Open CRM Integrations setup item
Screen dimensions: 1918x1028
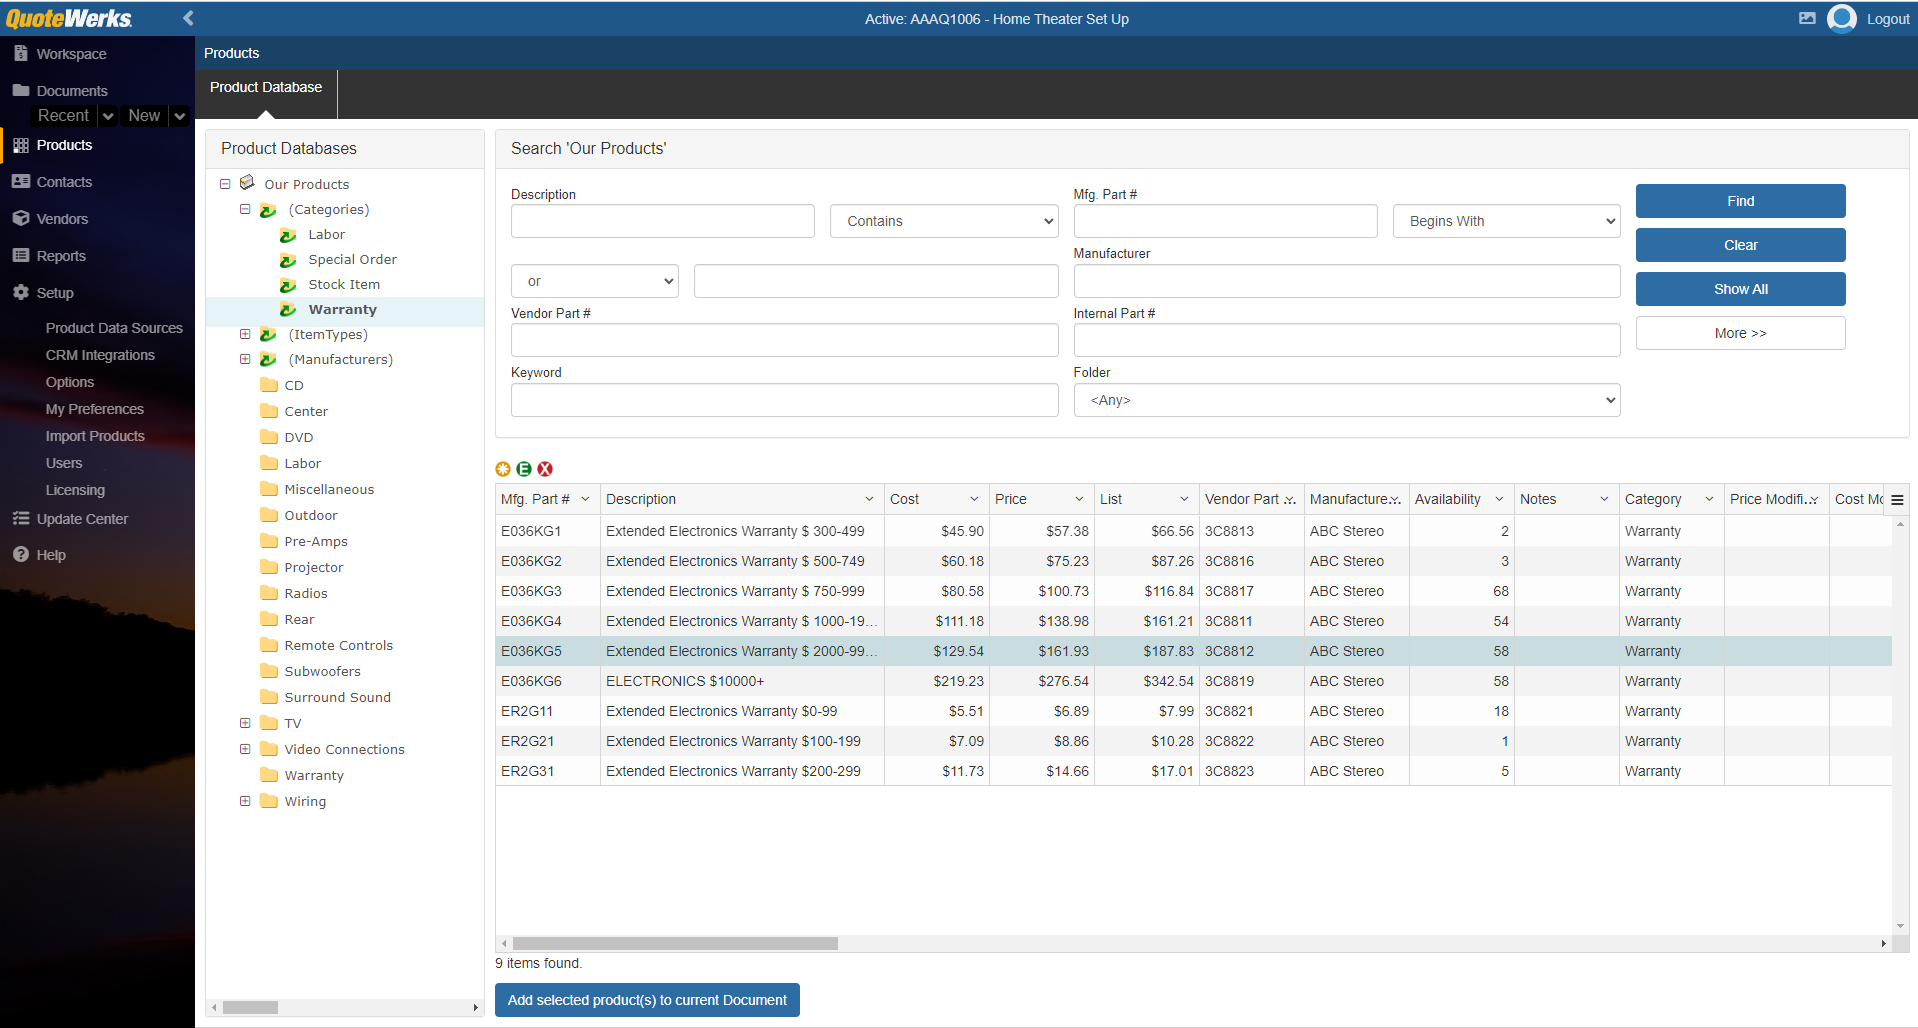pos(100,355)
